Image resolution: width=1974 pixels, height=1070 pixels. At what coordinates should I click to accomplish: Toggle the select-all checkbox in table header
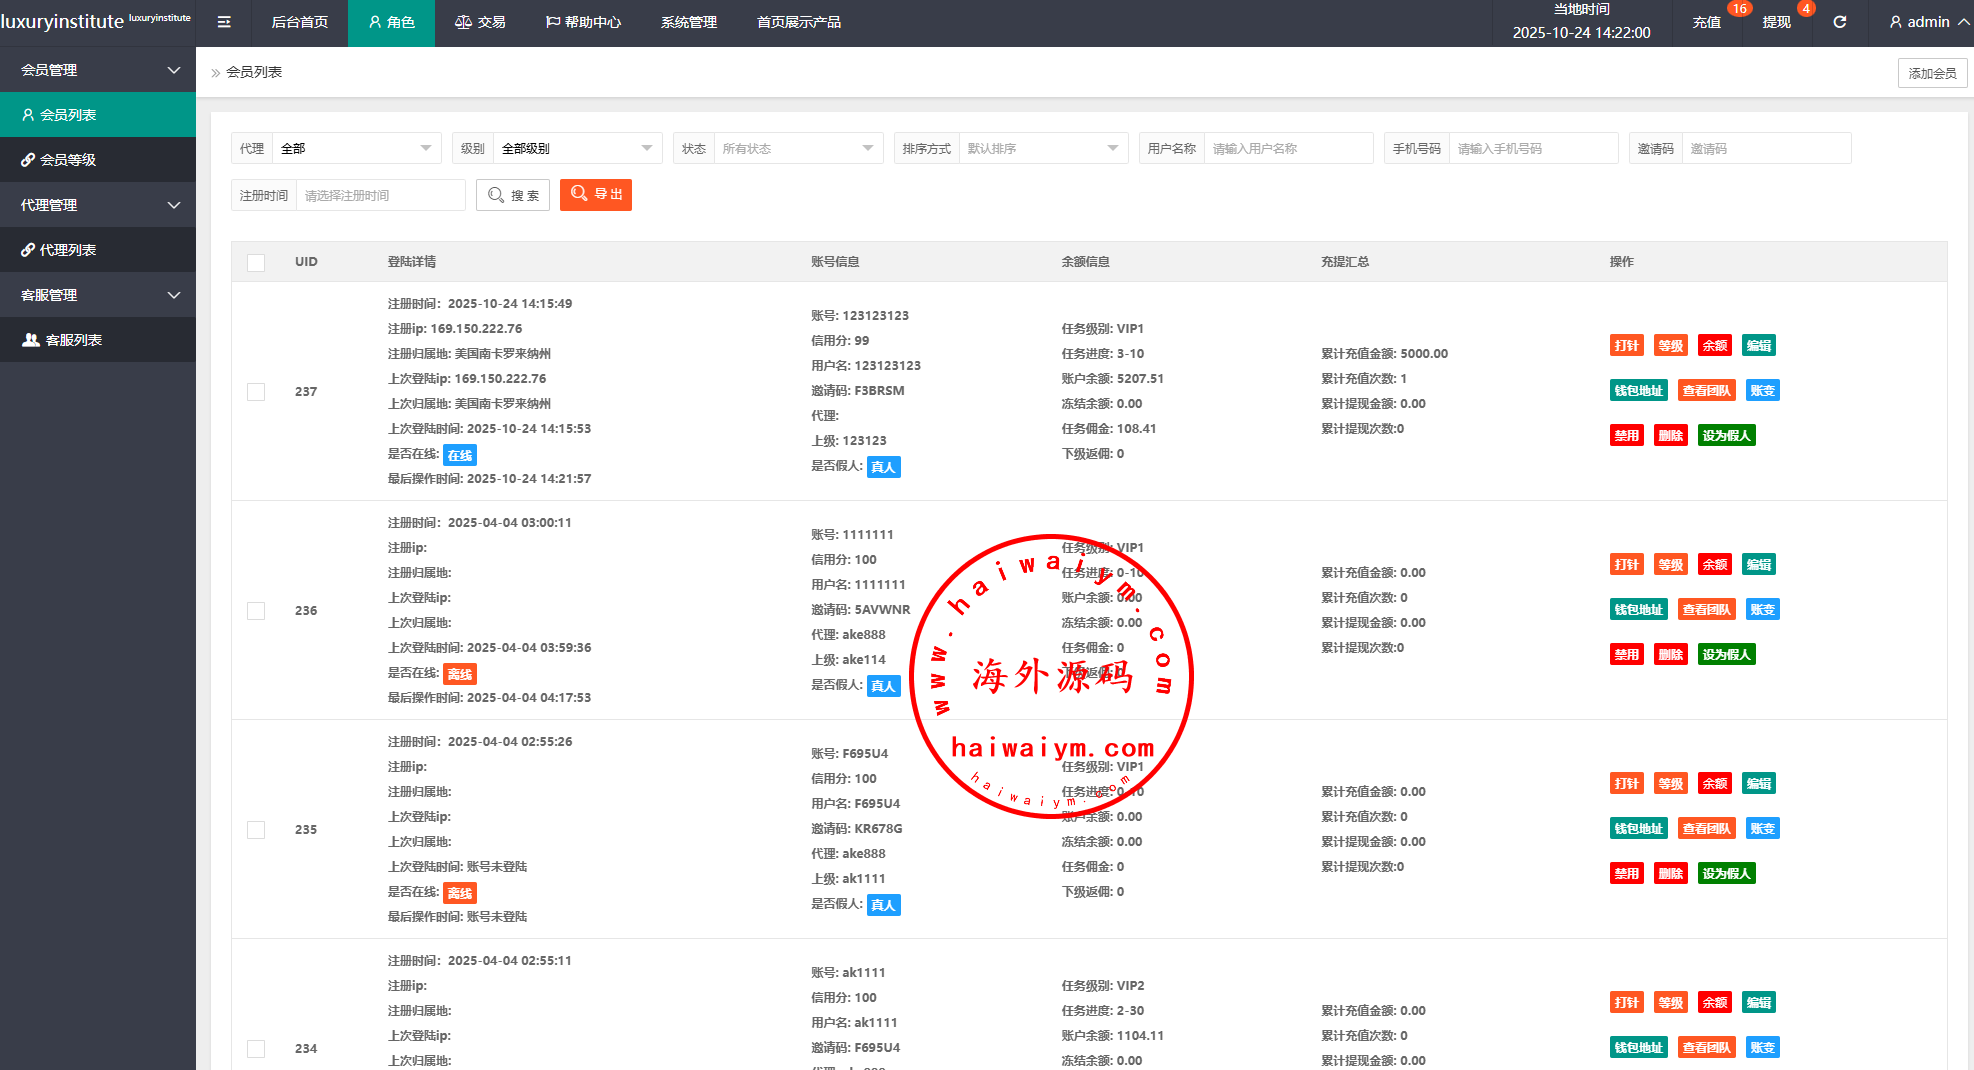tap(256, 262)
